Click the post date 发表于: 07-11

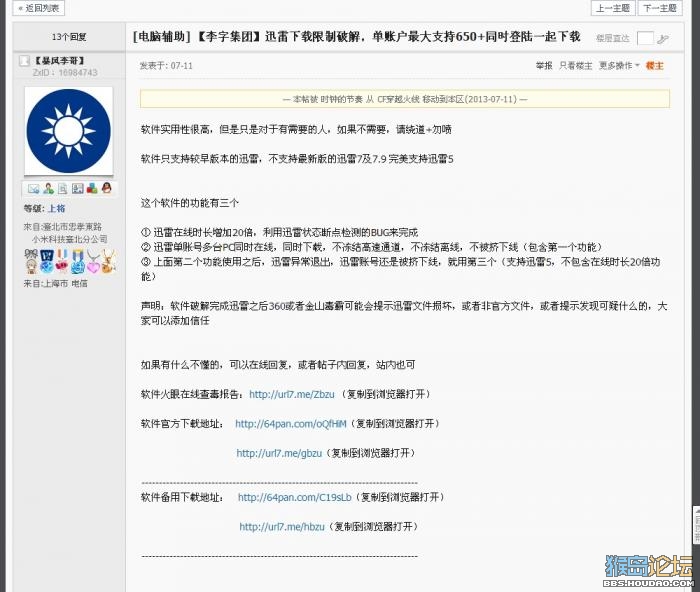click(x=166, y=66)
